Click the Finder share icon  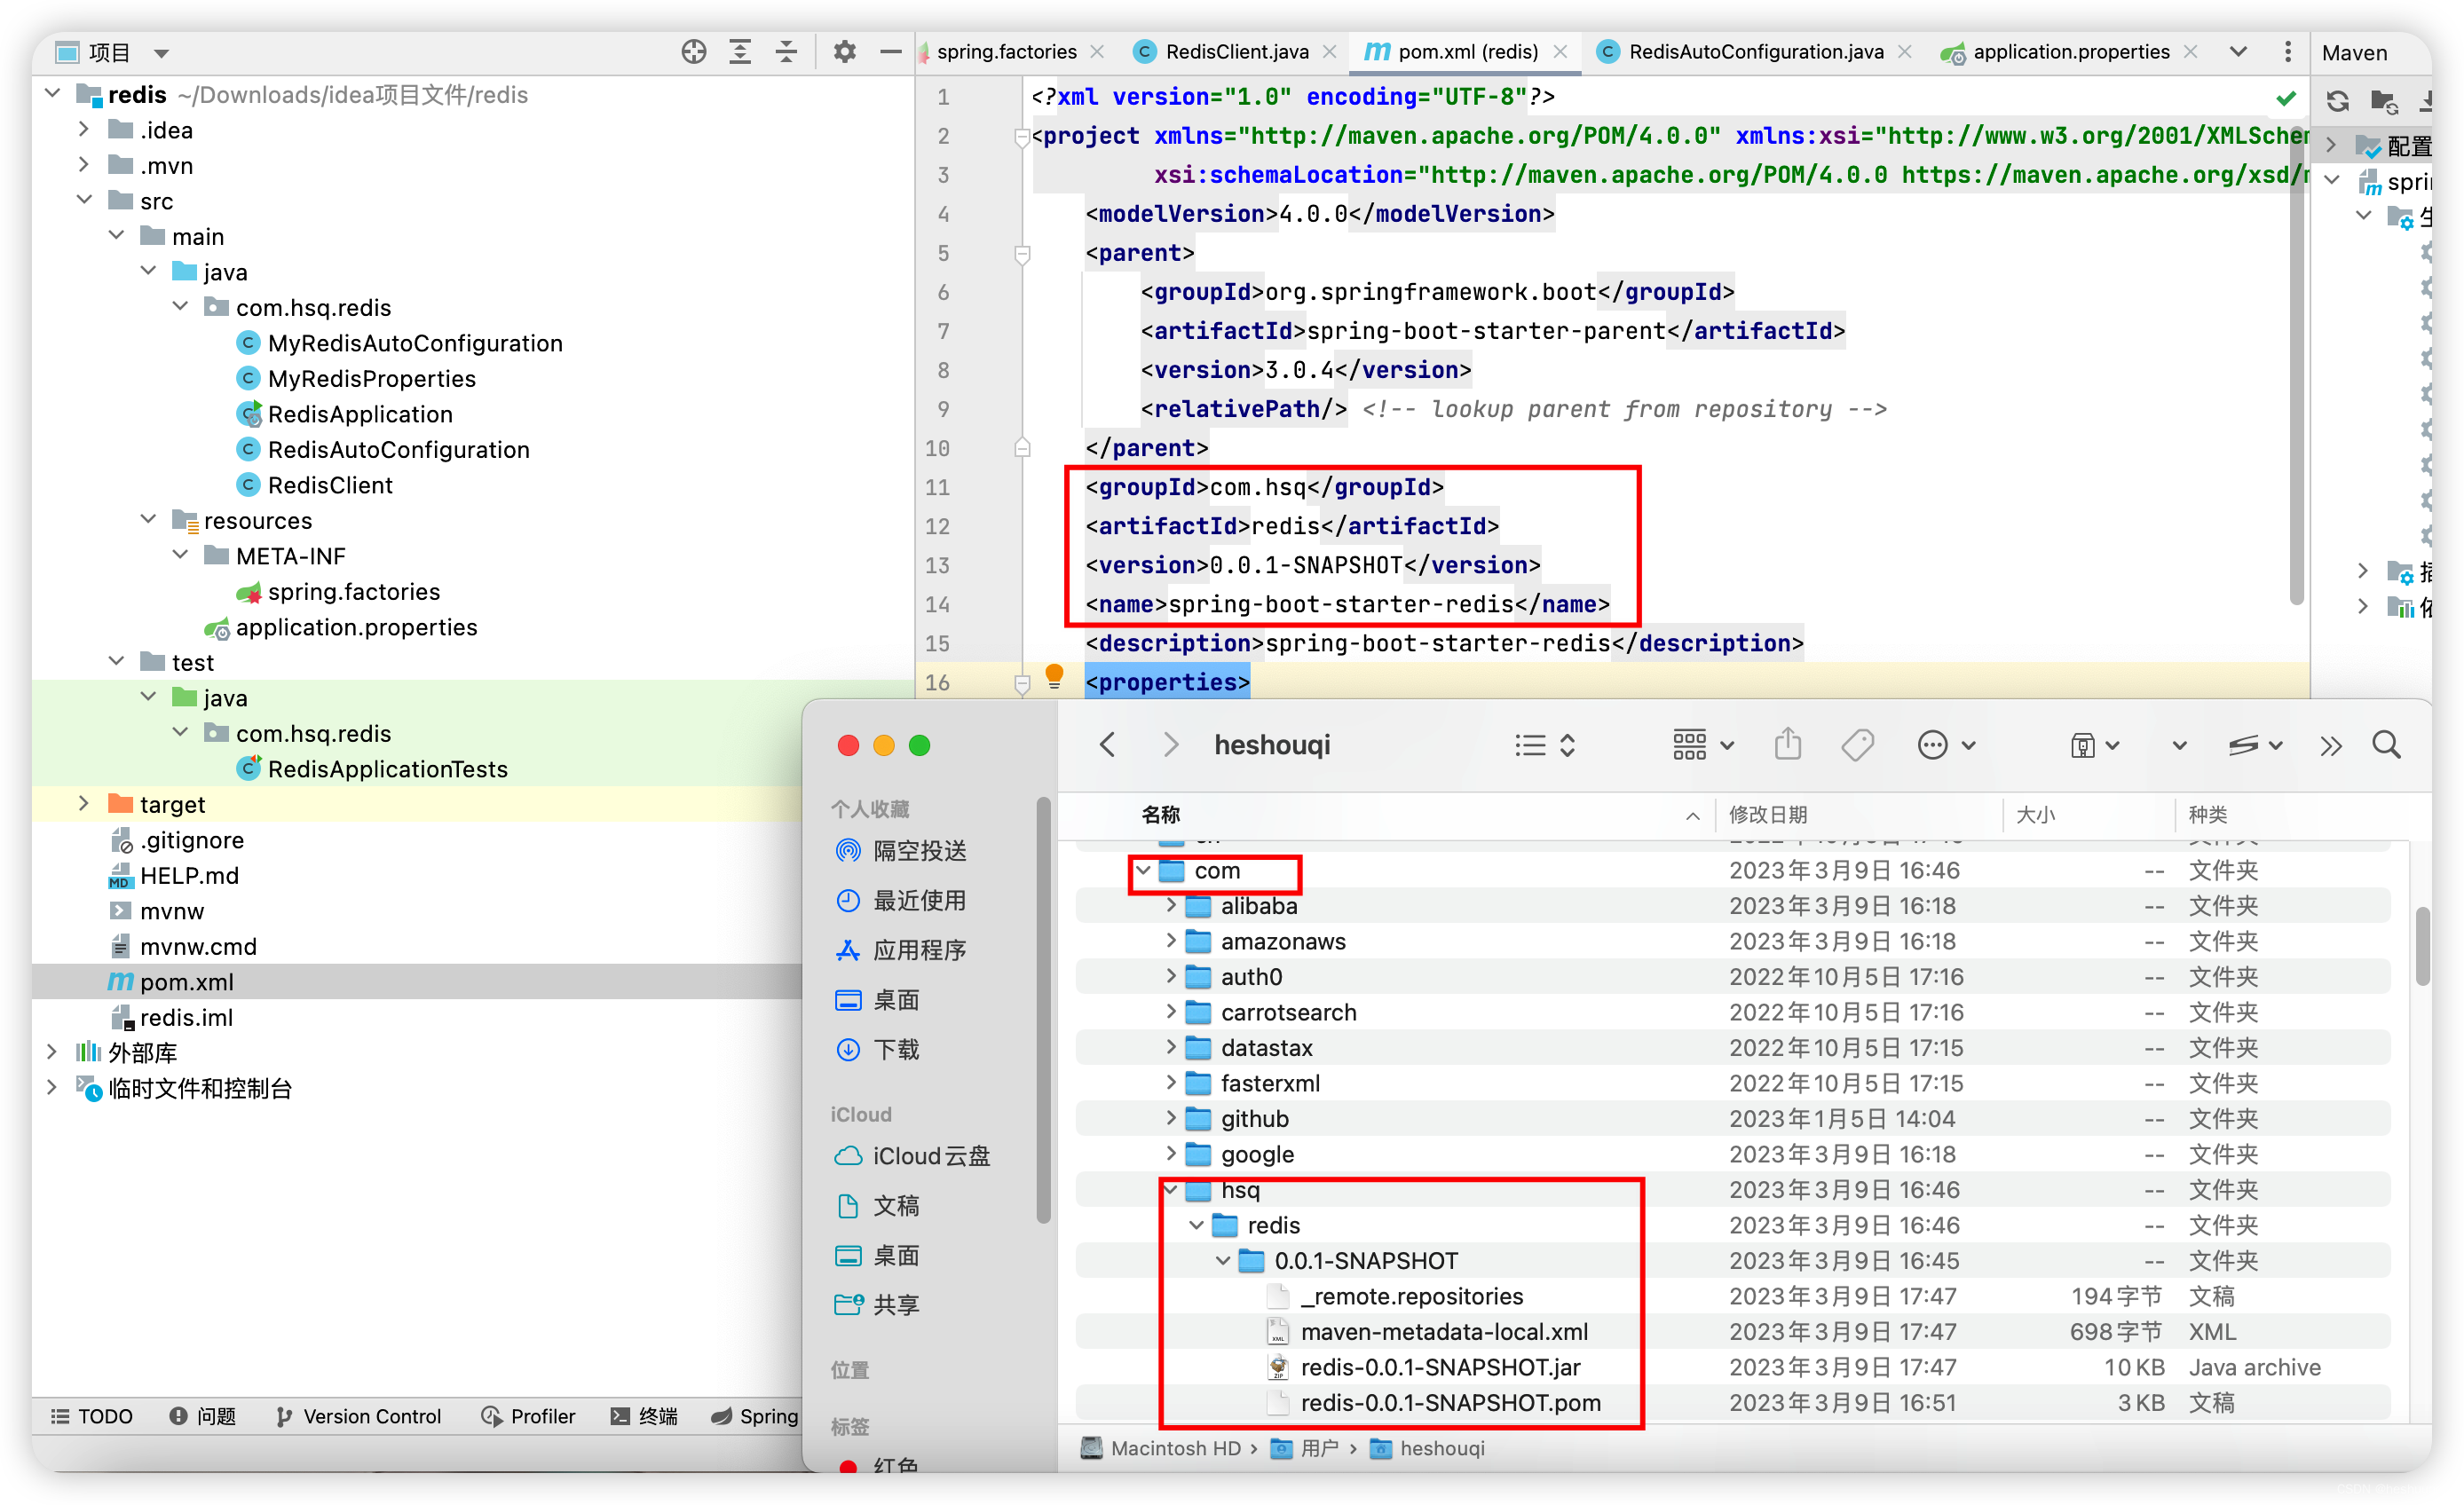click(x=1787, y=745)
